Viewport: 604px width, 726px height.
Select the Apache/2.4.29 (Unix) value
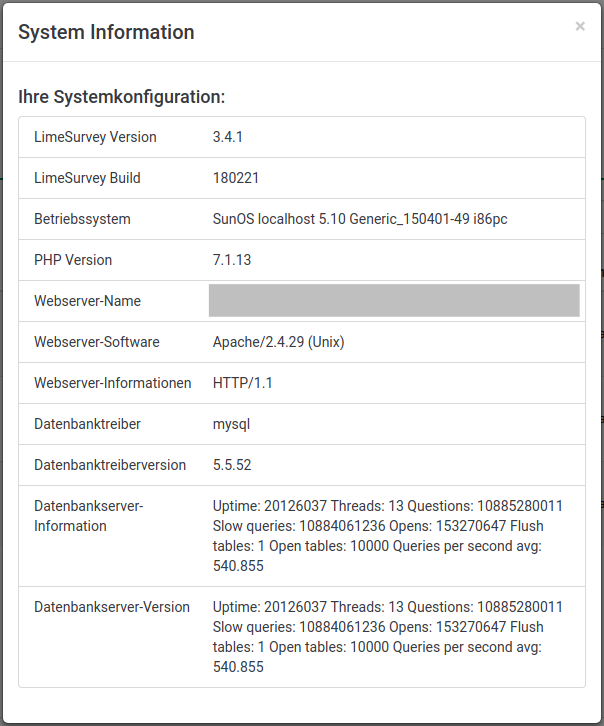pyautogui.click(x=279, y=342)
